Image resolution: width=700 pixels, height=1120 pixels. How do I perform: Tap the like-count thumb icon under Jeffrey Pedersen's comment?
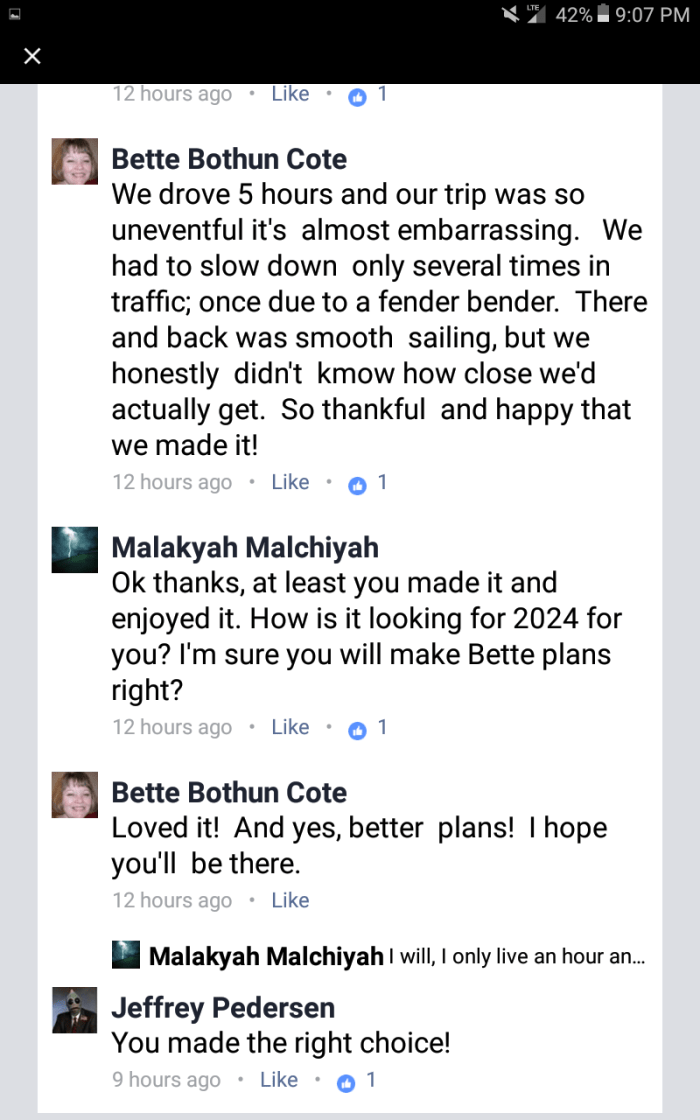[x=346, y=1082]
